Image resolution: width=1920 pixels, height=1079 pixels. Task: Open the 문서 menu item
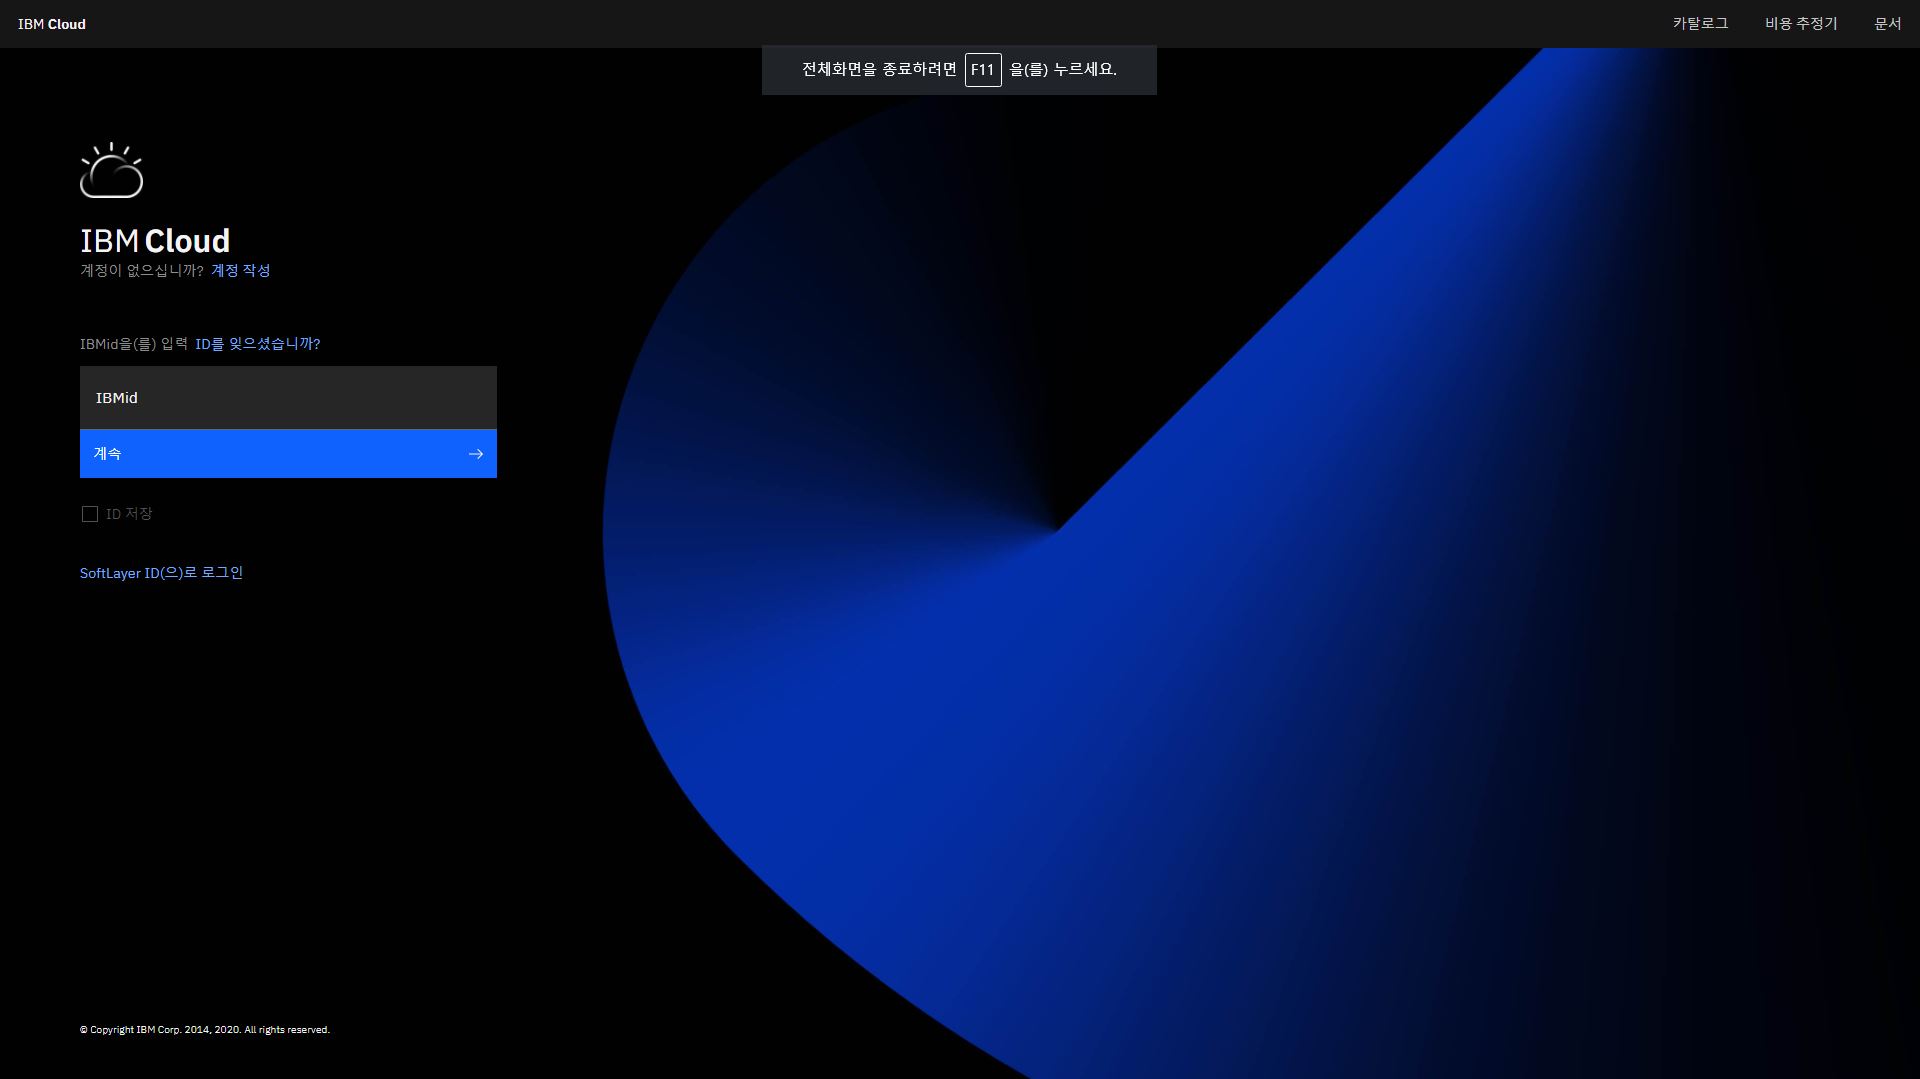coord(1888,23)
